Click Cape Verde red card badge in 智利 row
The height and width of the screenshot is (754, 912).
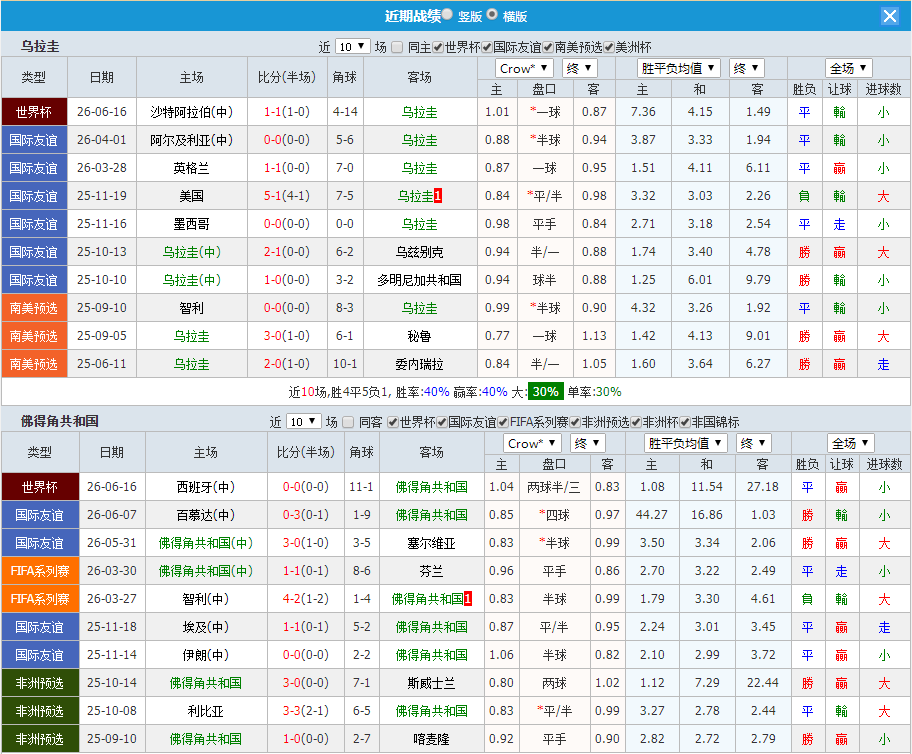(468, 599)
